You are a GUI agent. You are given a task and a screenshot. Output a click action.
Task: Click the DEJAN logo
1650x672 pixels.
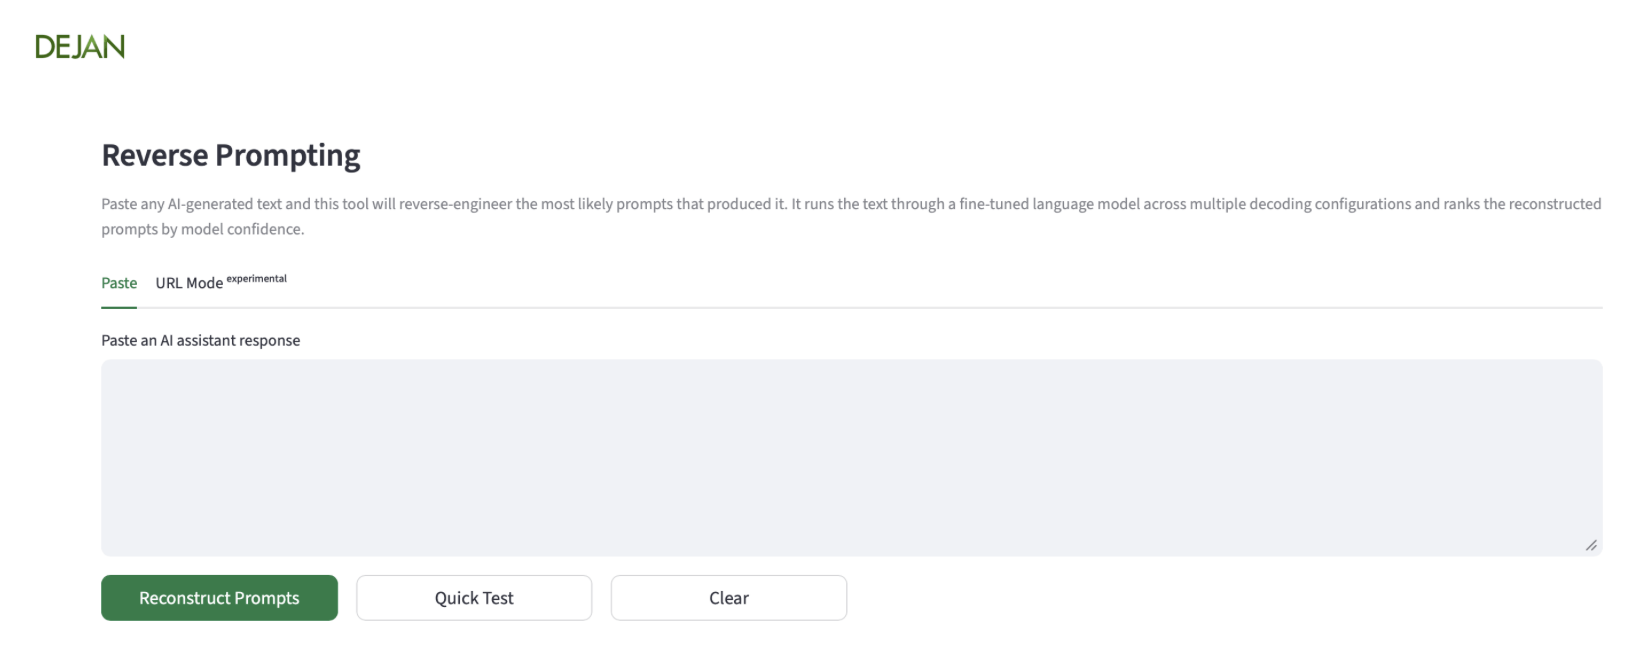coord(80,47)
